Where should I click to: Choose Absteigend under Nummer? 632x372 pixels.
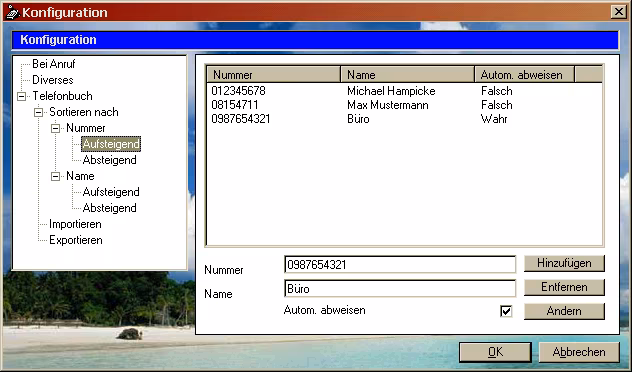point(110,160)
